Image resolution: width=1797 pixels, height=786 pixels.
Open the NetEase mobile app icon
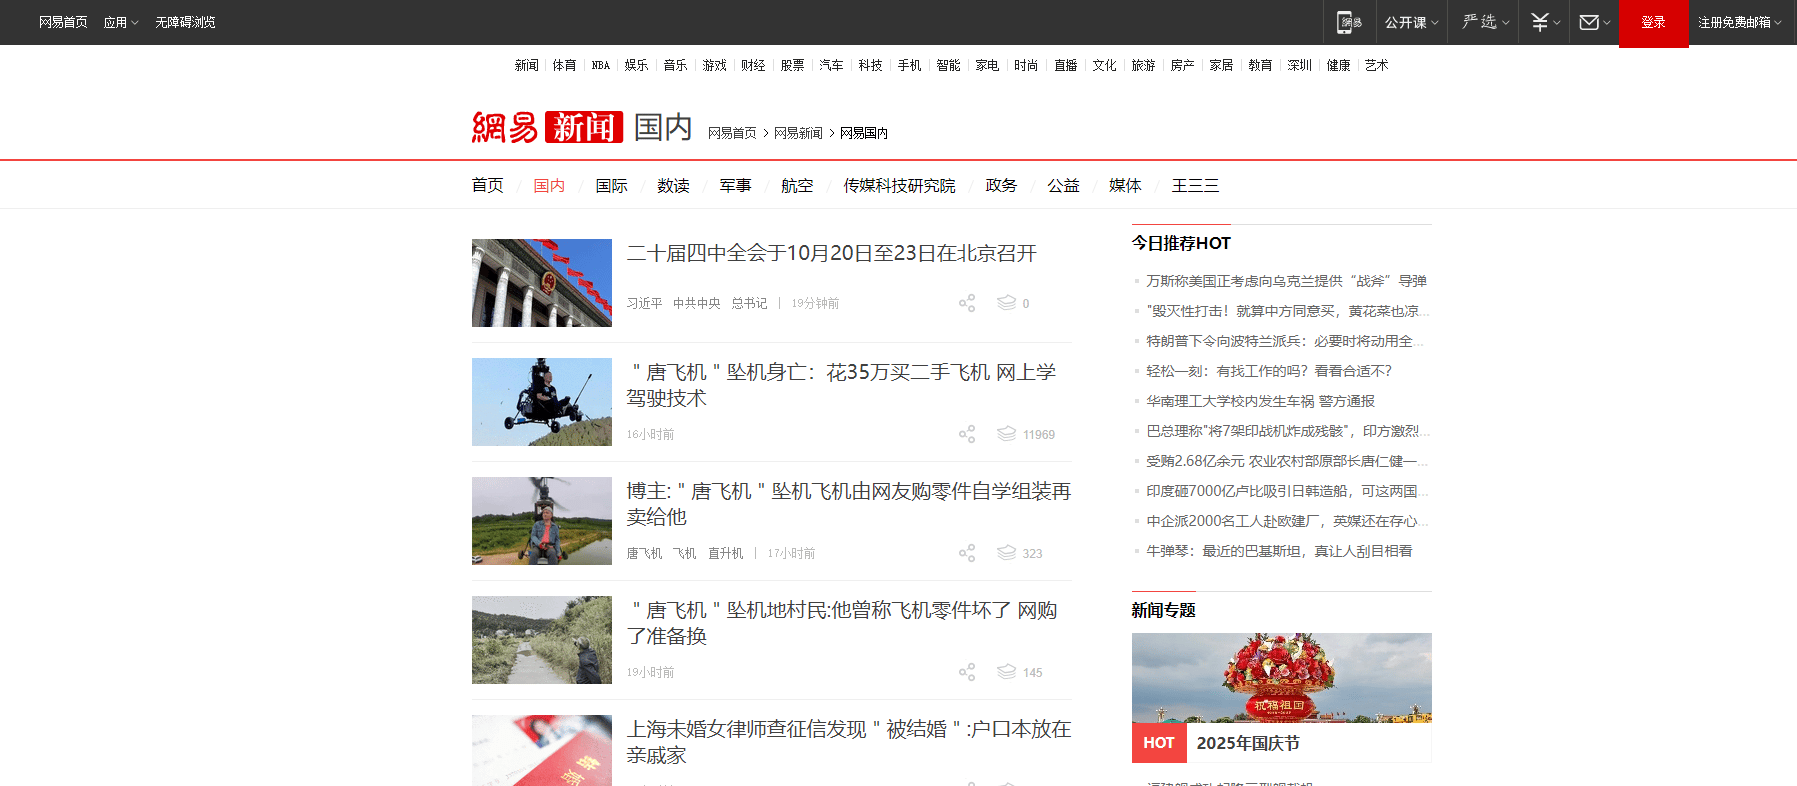1350,22
